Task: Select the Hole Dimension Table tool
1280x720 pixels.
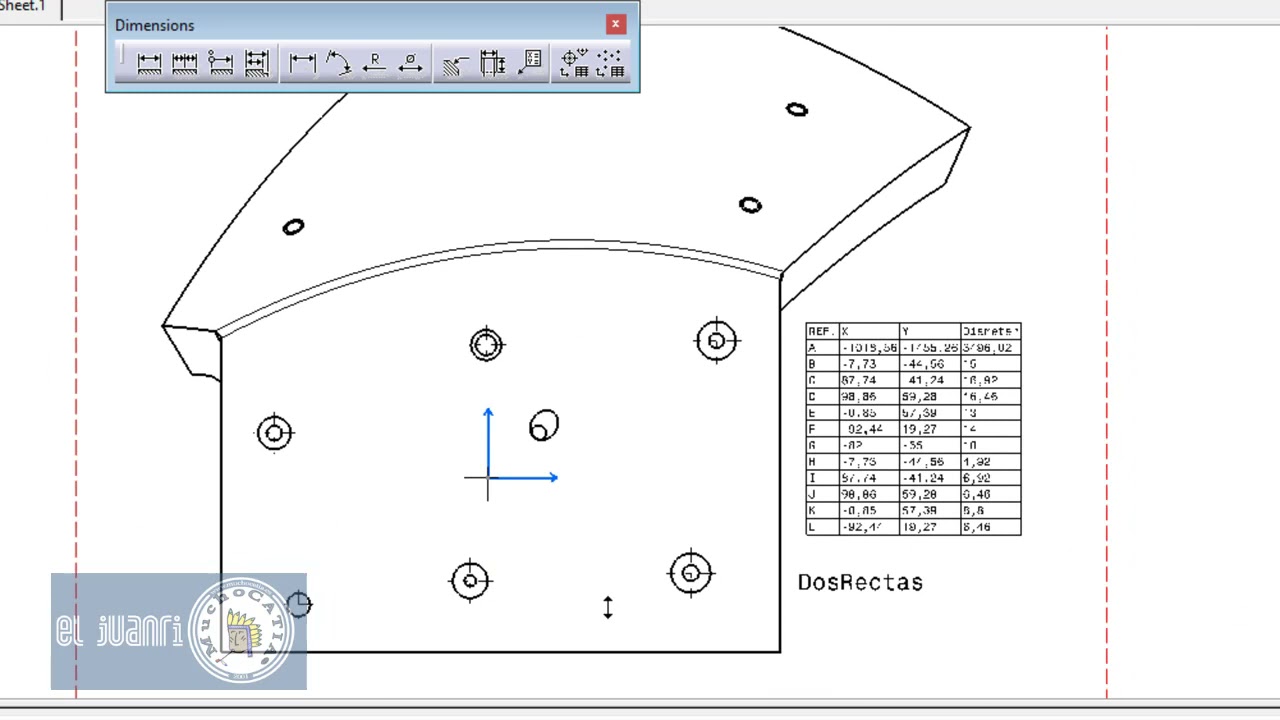Action: pyautogui.click(x=574, y=64)
